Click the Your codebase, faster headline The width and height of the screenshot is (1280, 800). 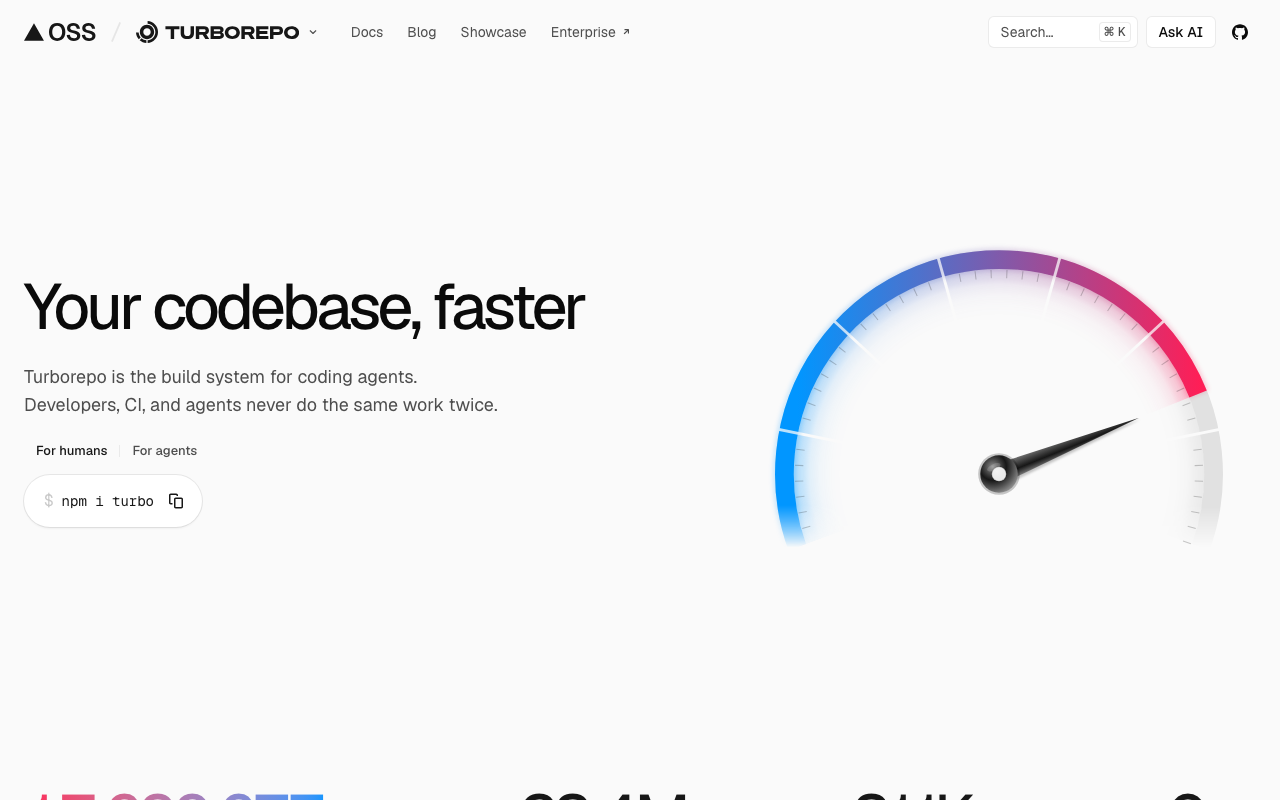pyautogui.click(x=304, y=307)
